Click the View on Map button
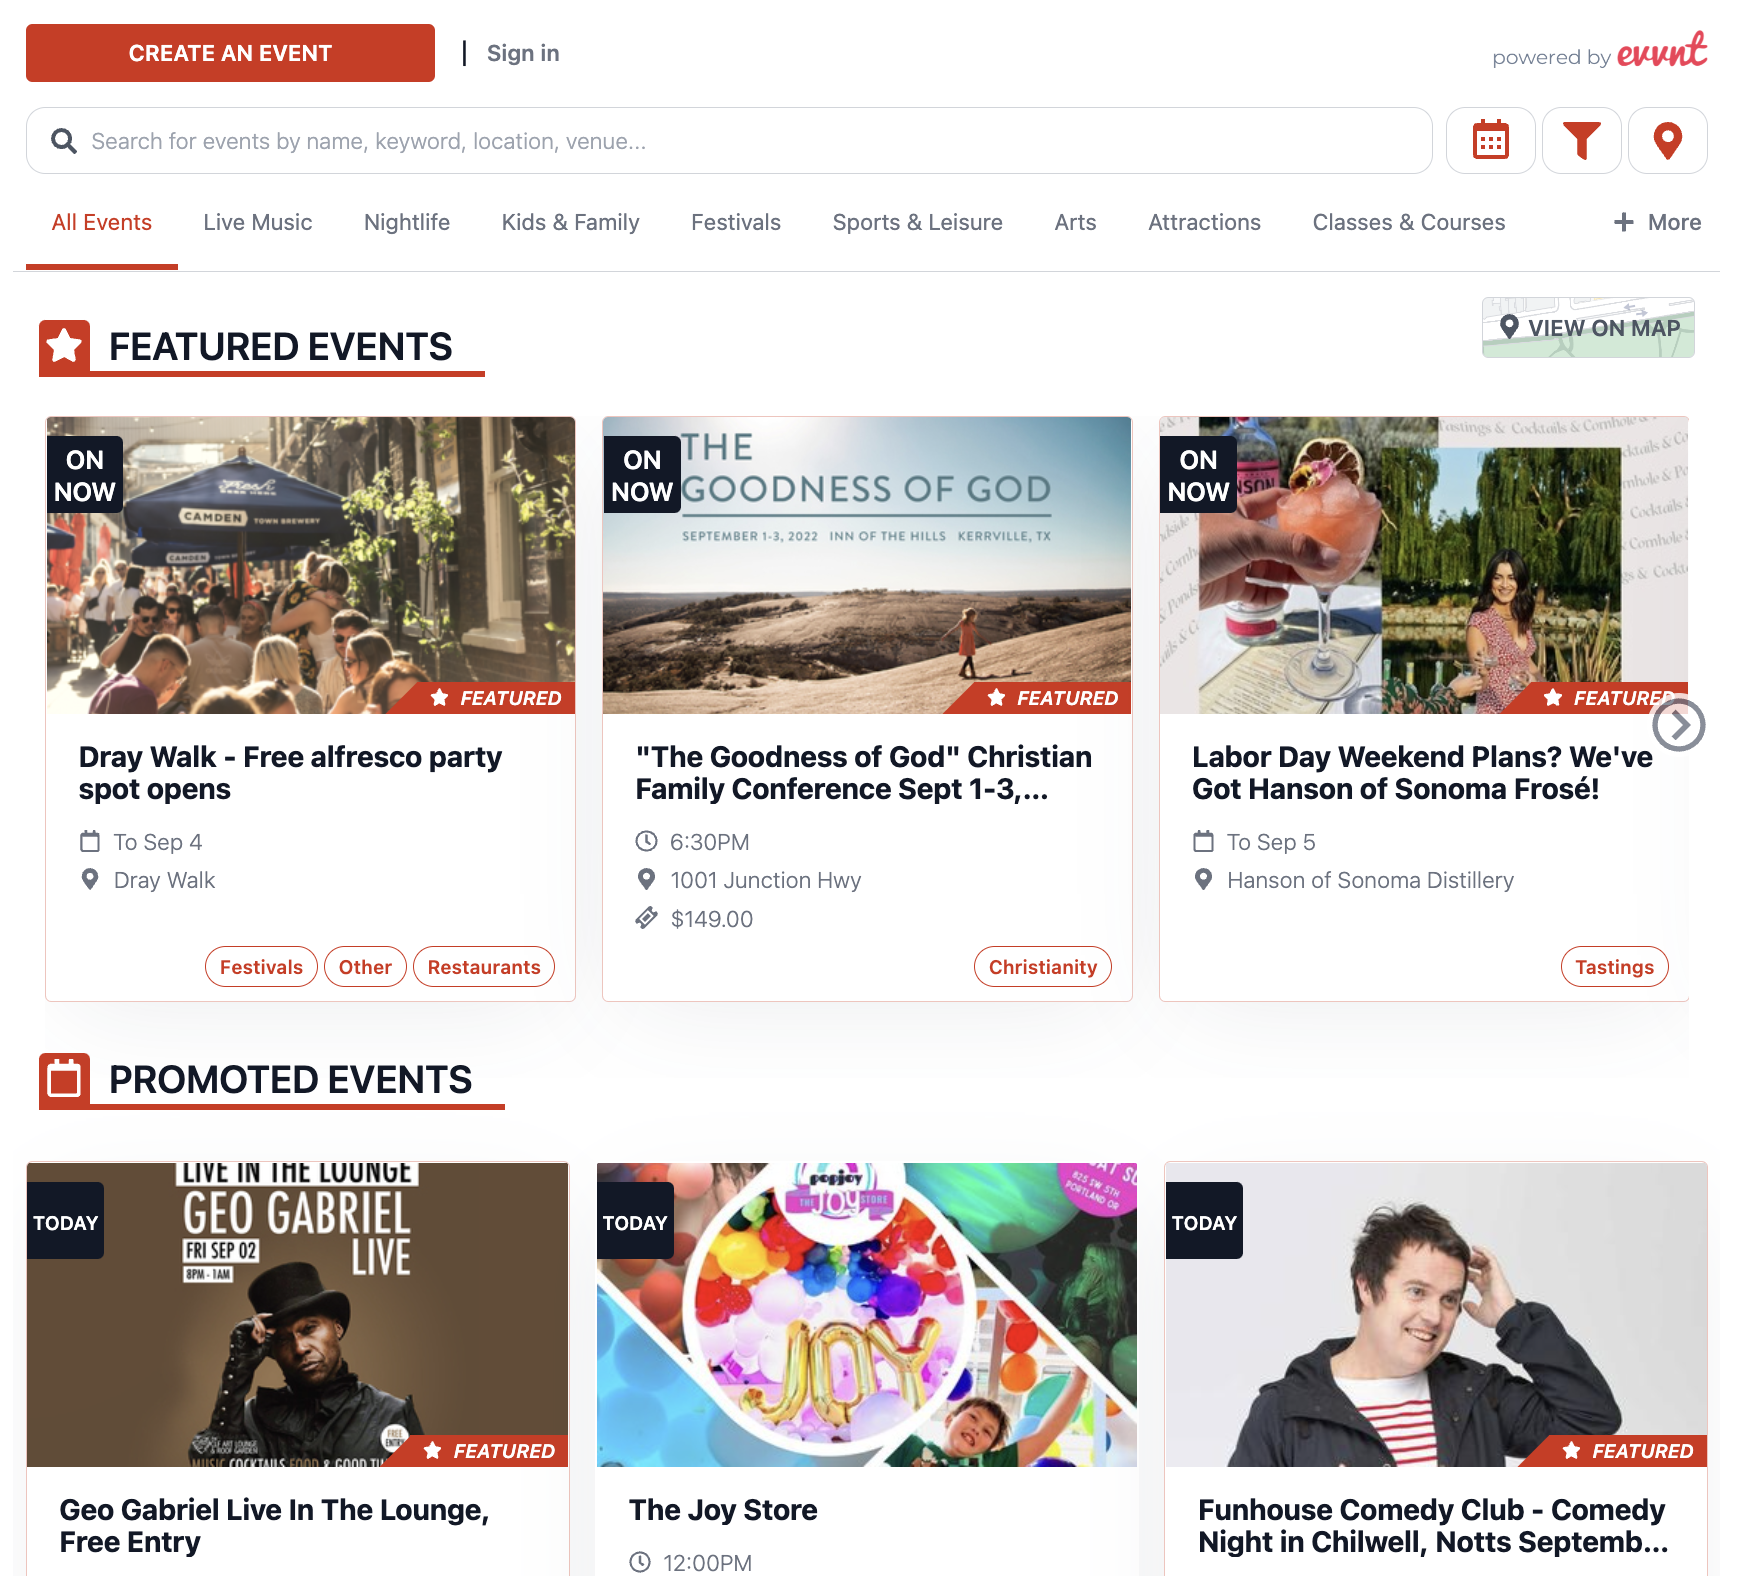This screenshot has width=1748, height=1576. 1588,328
